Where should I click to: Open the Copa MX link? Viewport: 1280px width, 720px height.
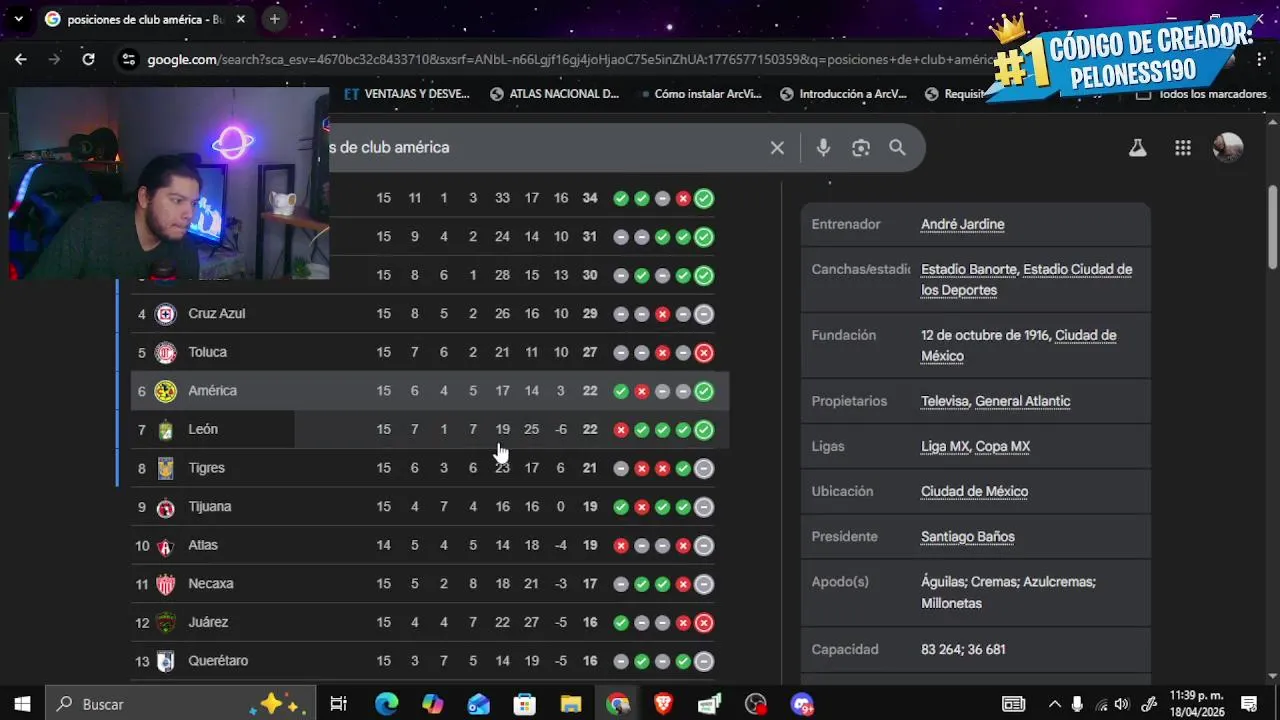tap(1003, 446)
